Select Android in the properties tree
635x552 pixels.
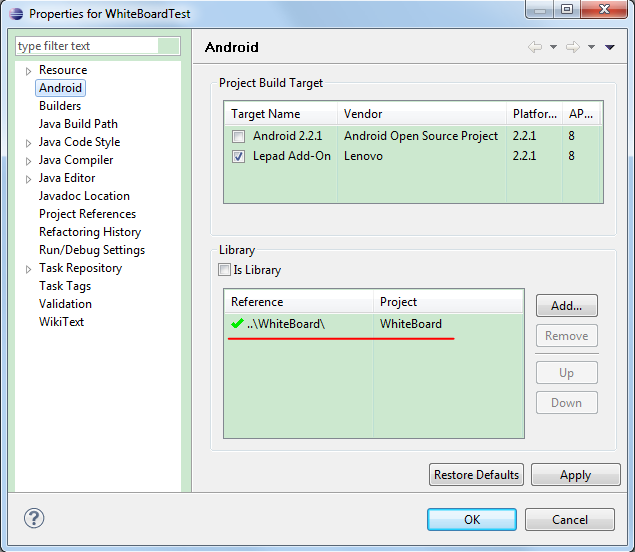60,88
